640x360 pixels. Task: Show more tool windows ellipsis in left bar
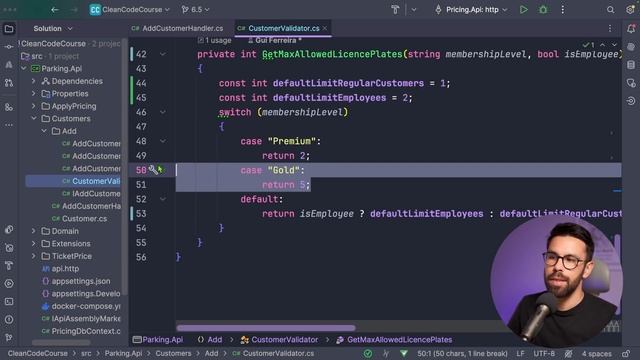(x=9, y=125)
